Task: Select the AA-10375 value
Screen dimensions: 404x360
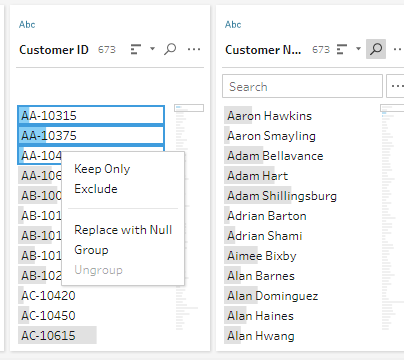Action: [x=91, y=136]
